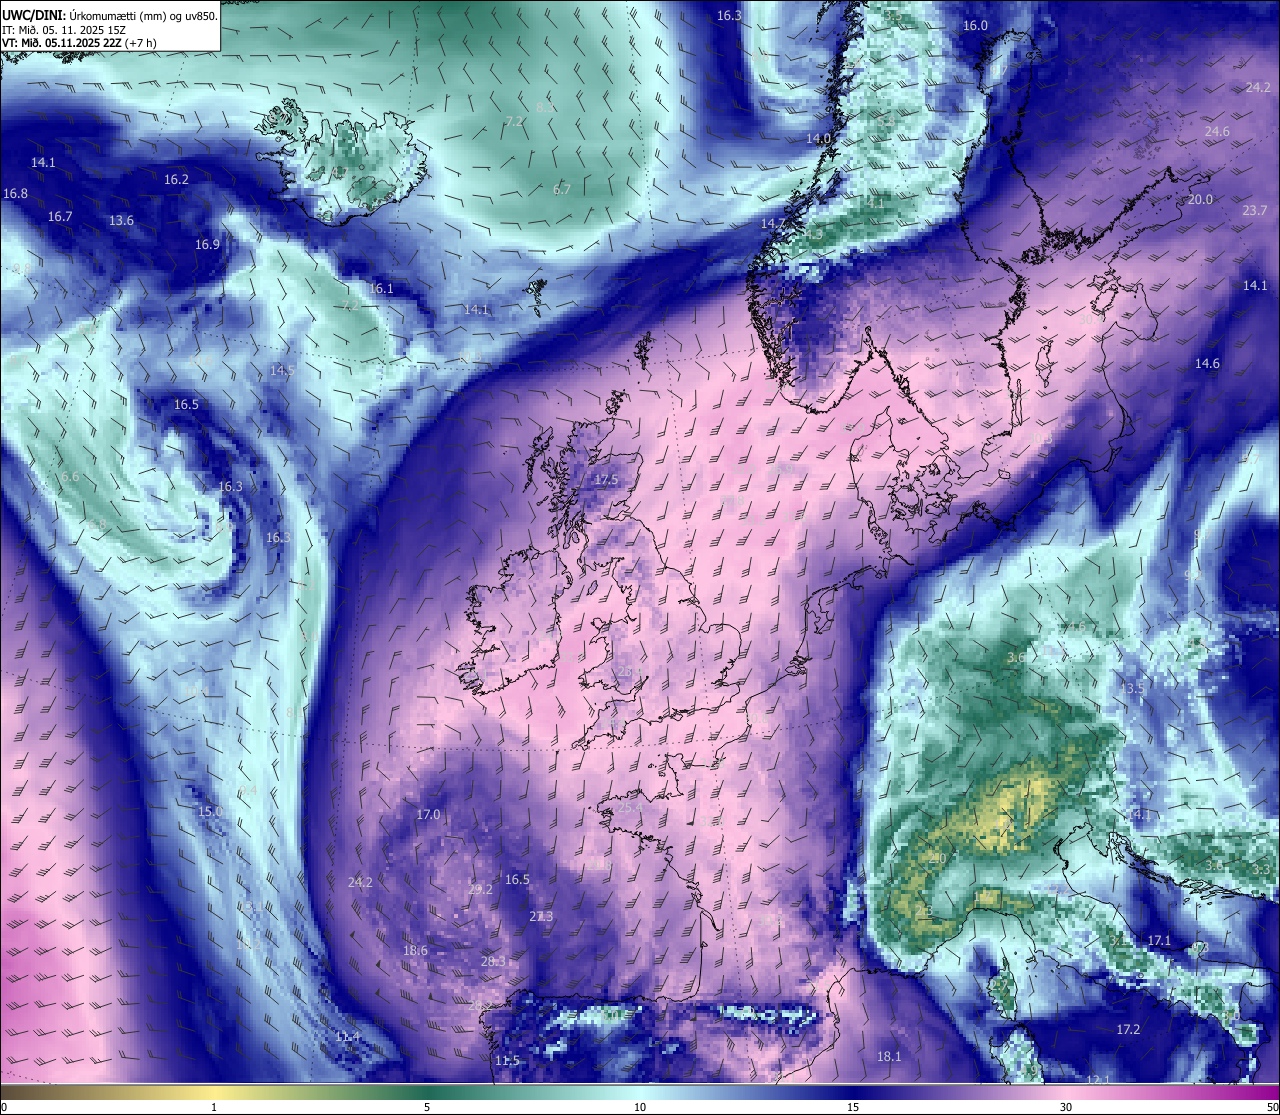Click the 17.2 value label
Viewport: 1280px width, 1115px height.
[x=1128, y=1030]
